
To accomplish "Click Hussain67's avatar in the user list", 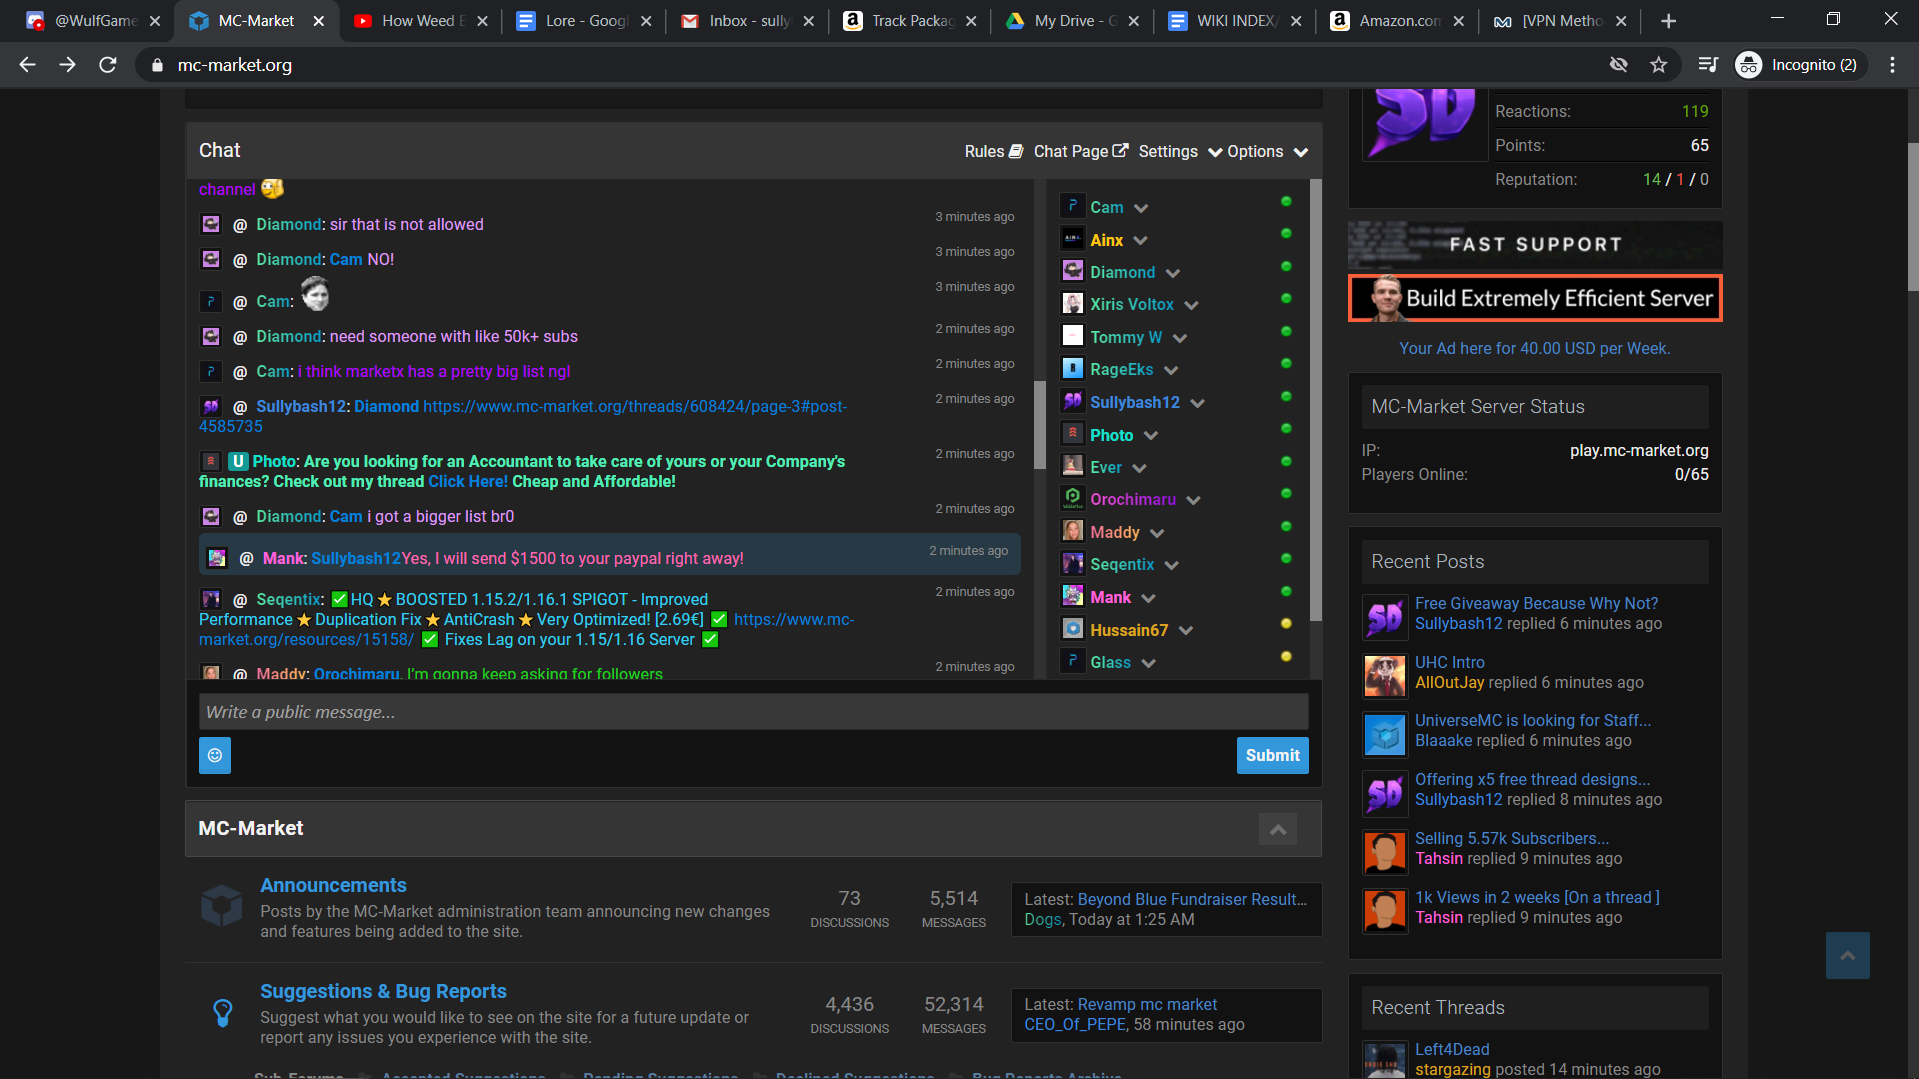I will click(x=1072, y=629).
